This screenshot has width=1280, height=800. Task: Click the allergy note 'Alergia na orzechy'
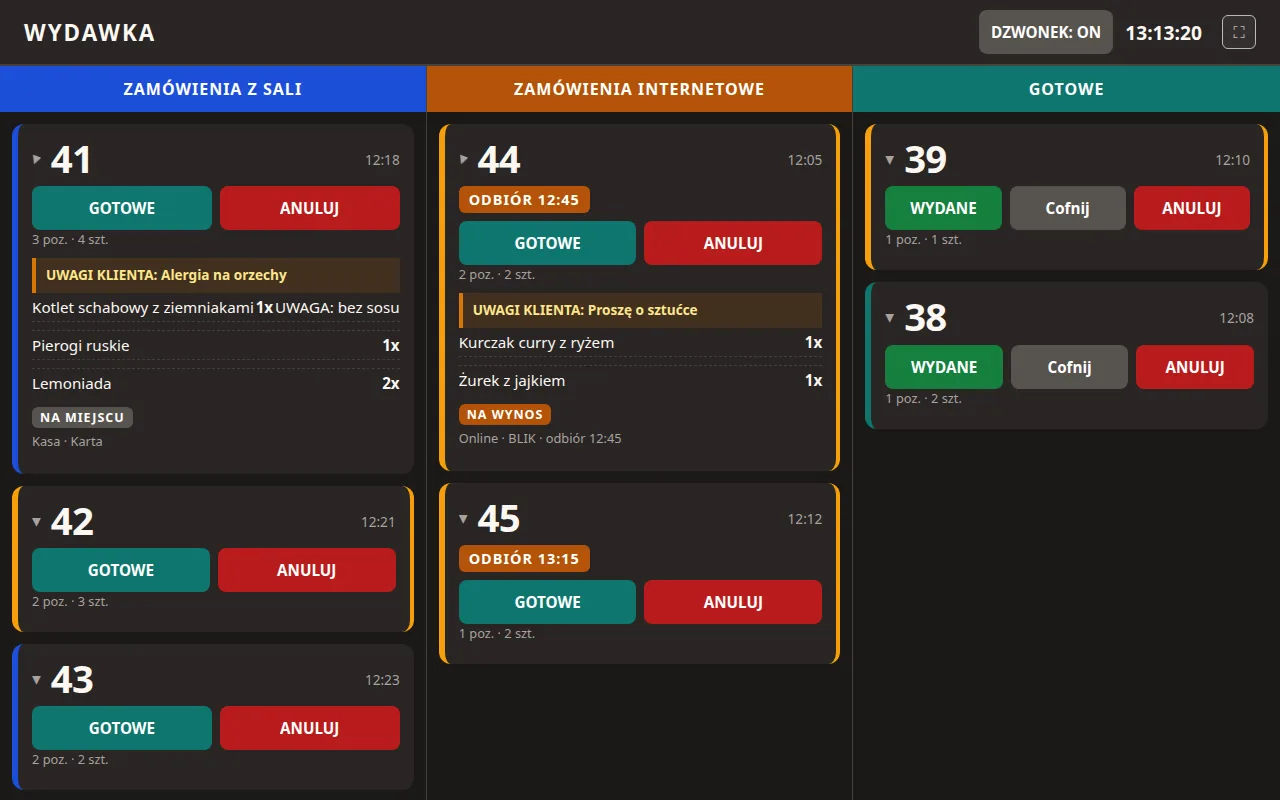pos(216,275)
